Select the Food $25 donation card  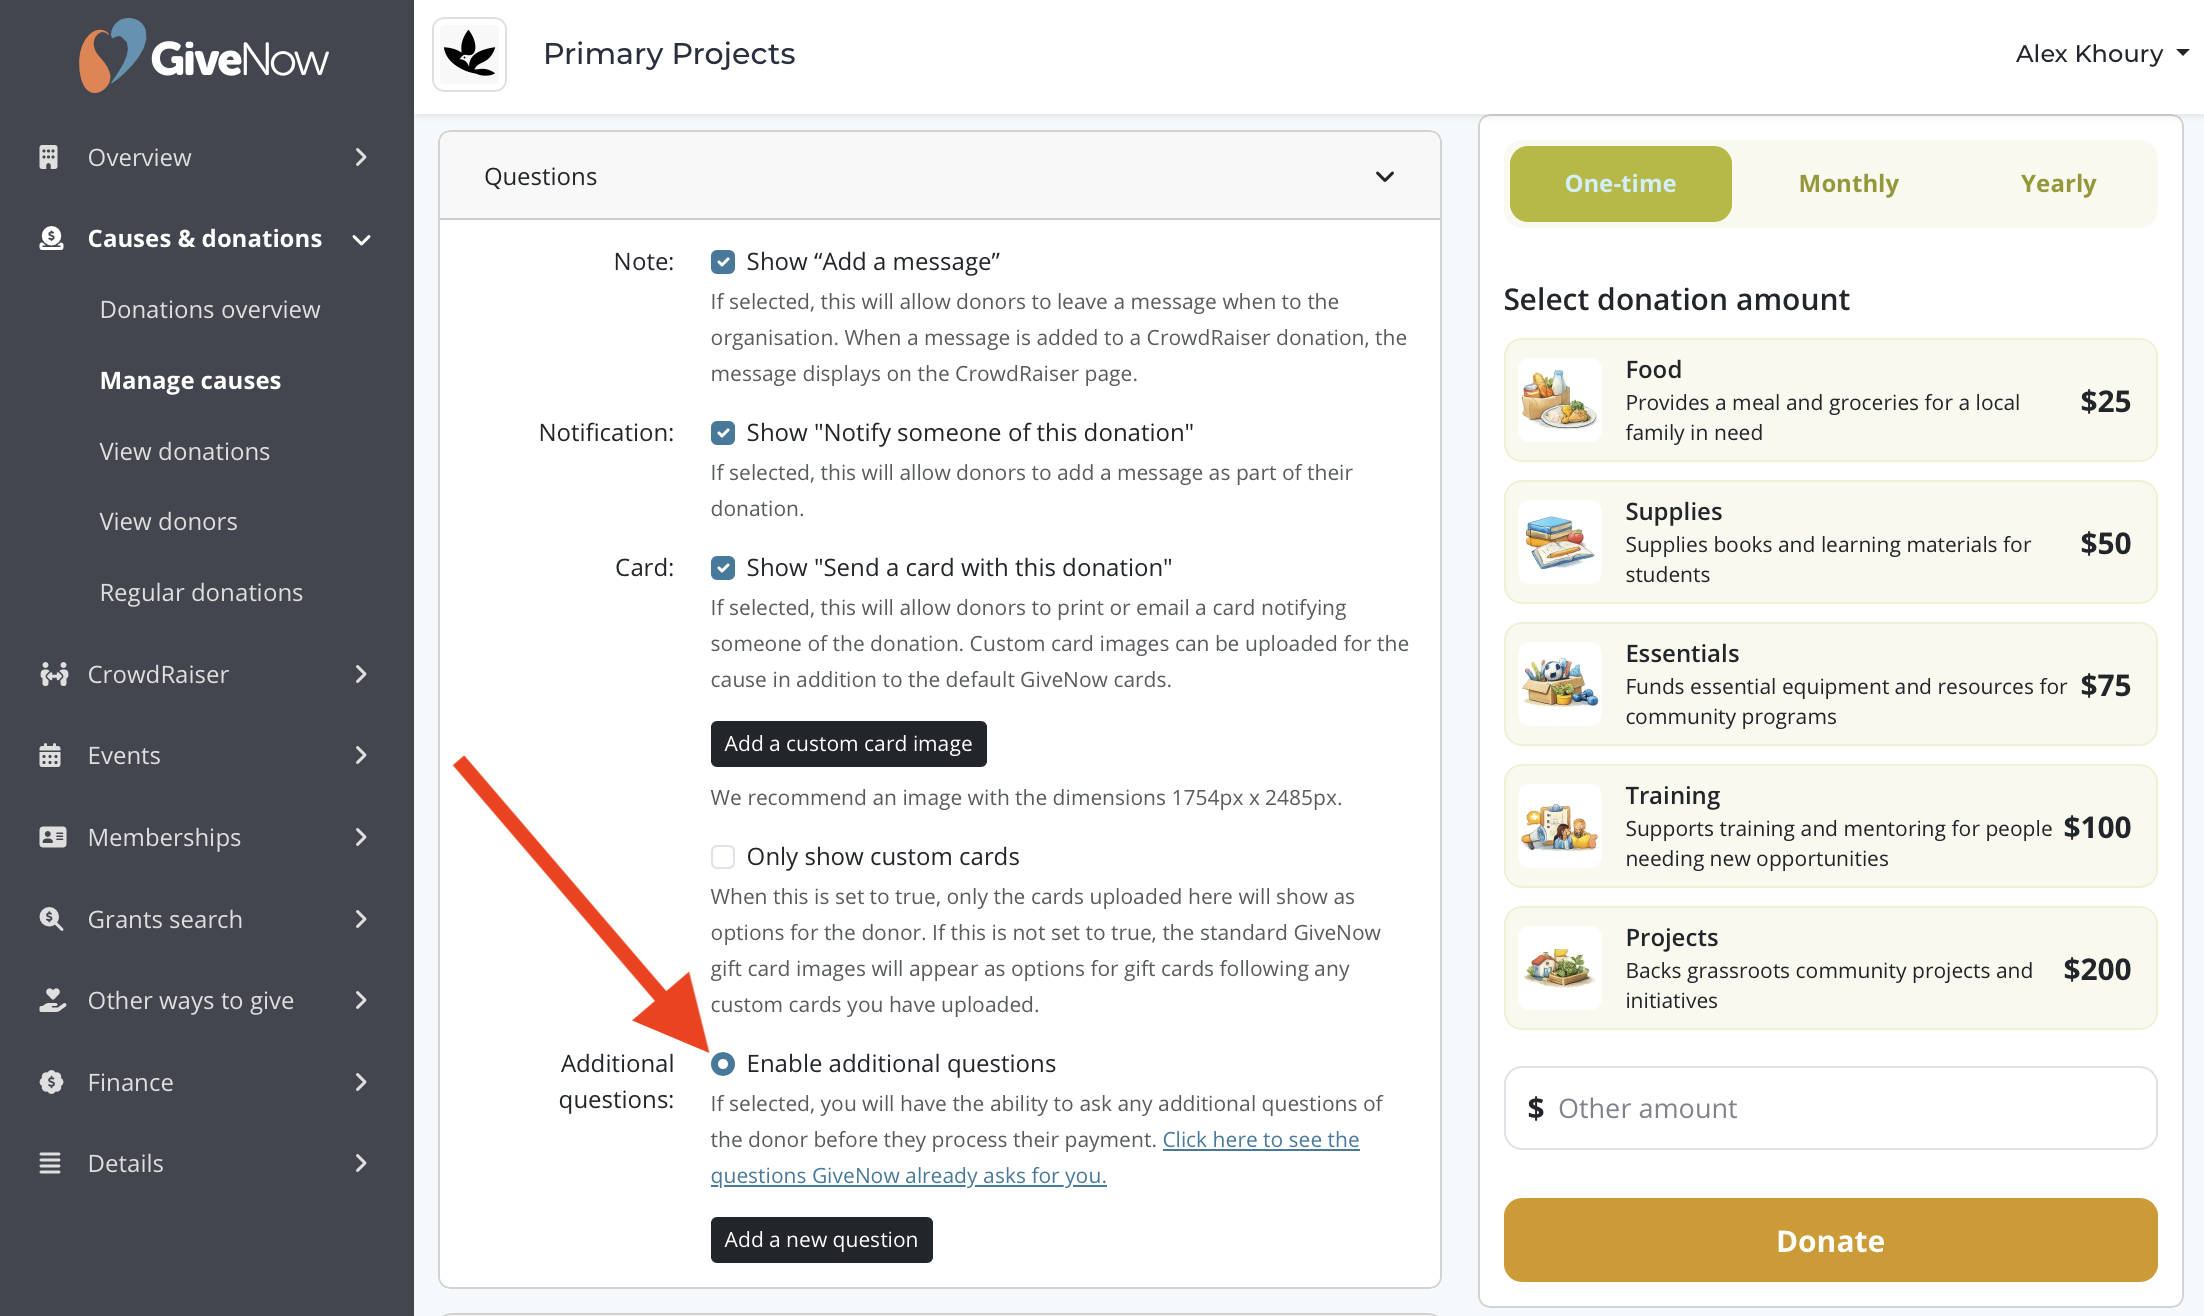pyautogui.click(x=1830, y=400)
